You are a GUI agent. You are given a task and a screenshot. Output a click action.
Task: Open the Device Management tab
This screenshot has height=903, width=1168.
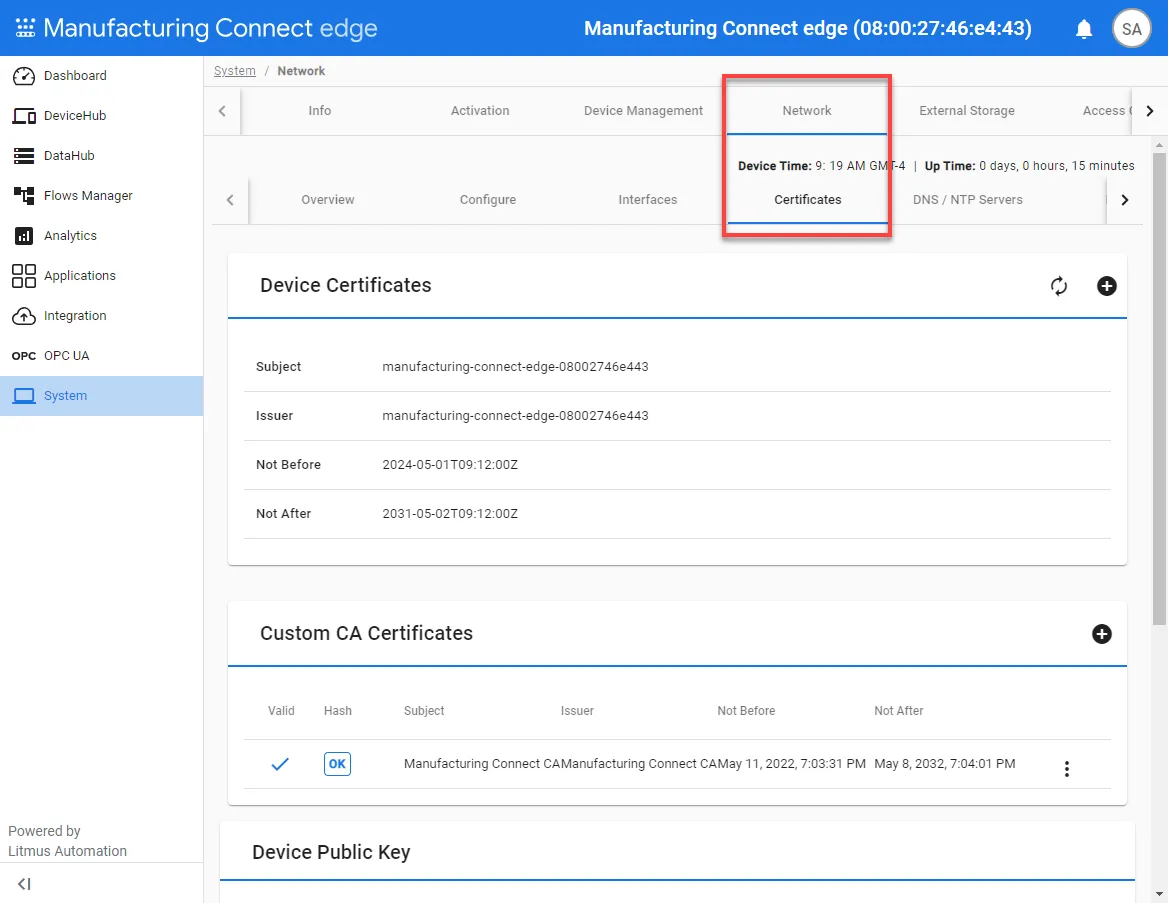coord(644,111)
